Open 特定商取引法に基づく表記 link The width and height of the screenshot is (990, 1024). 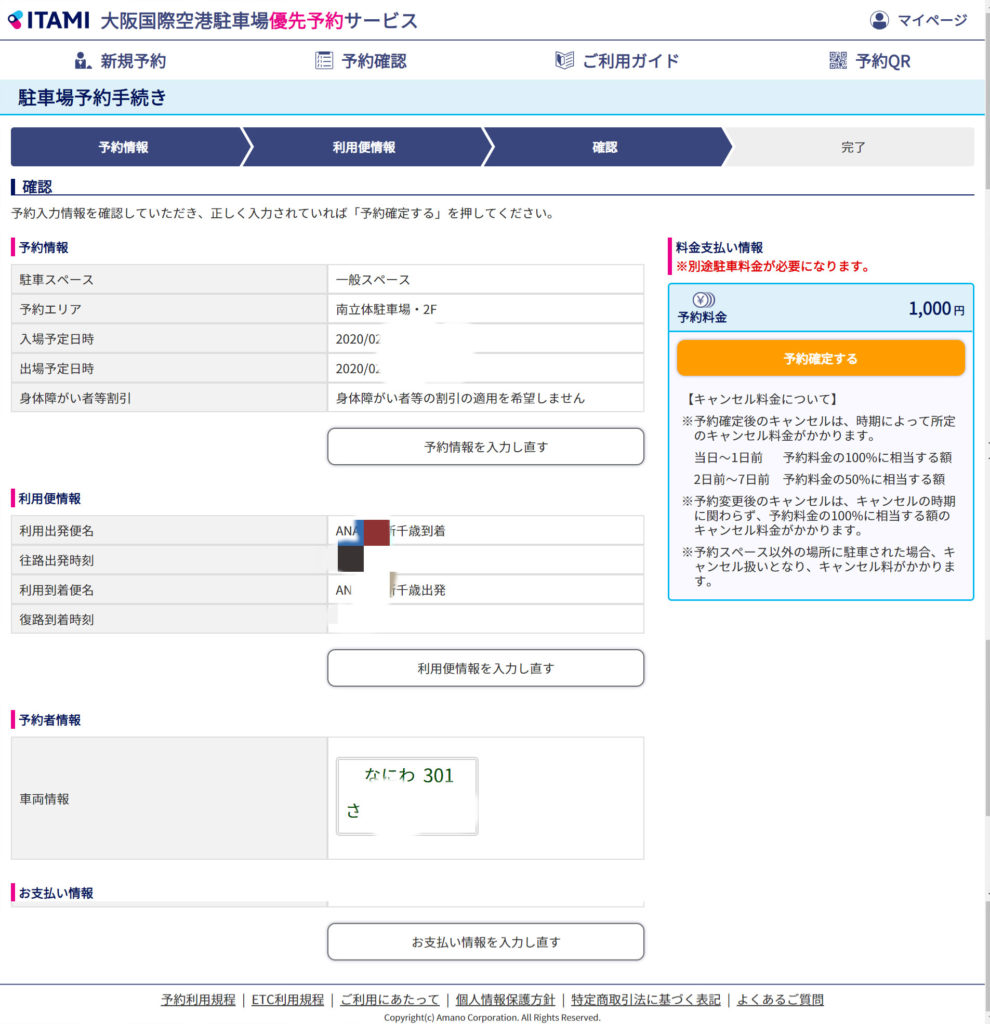[646, 1000]
